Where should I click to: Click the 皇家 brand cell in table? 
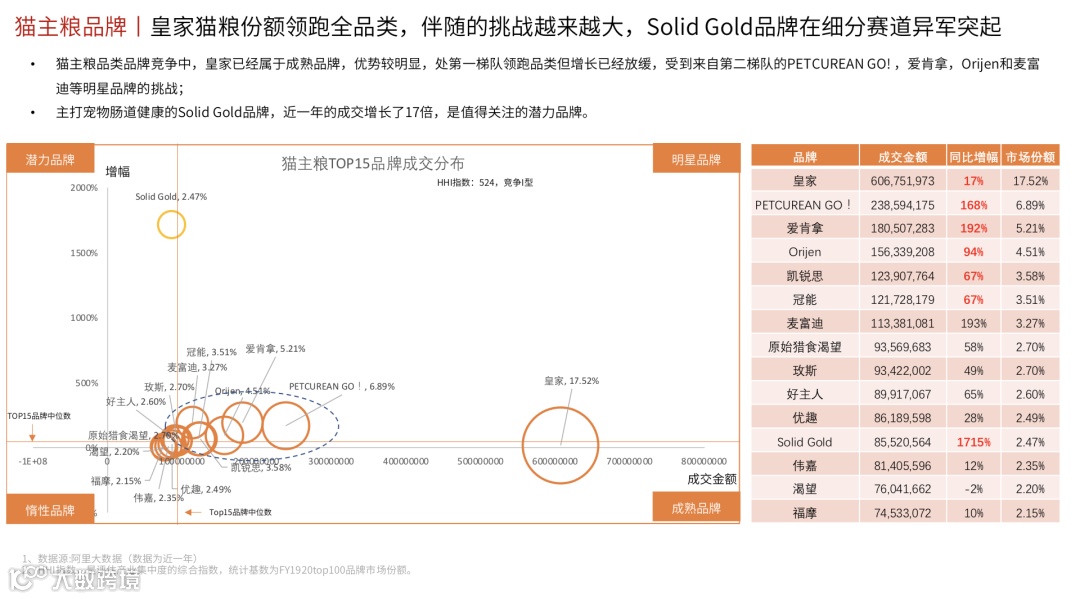pyautogui.click(x=804, y=181)
